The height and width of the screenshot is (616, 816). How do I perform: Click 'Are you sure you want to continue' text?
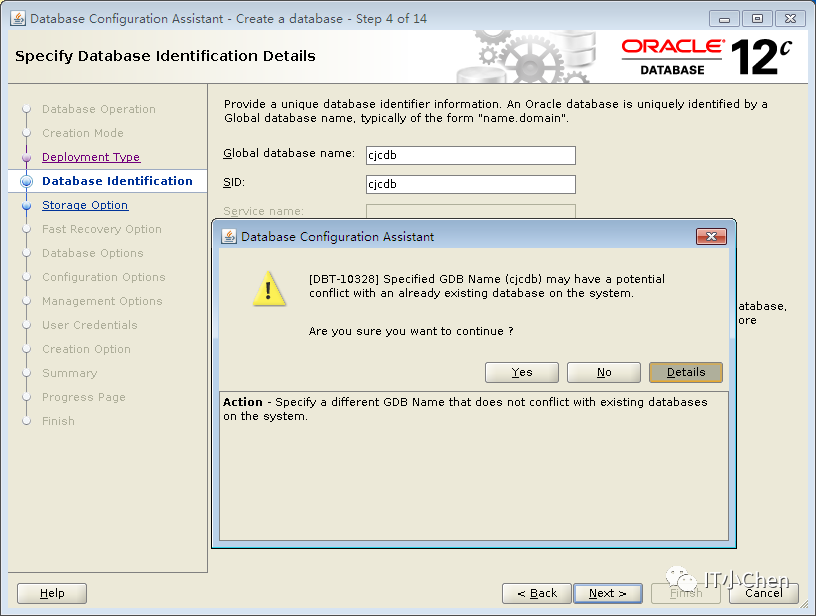tap(411, 331)
